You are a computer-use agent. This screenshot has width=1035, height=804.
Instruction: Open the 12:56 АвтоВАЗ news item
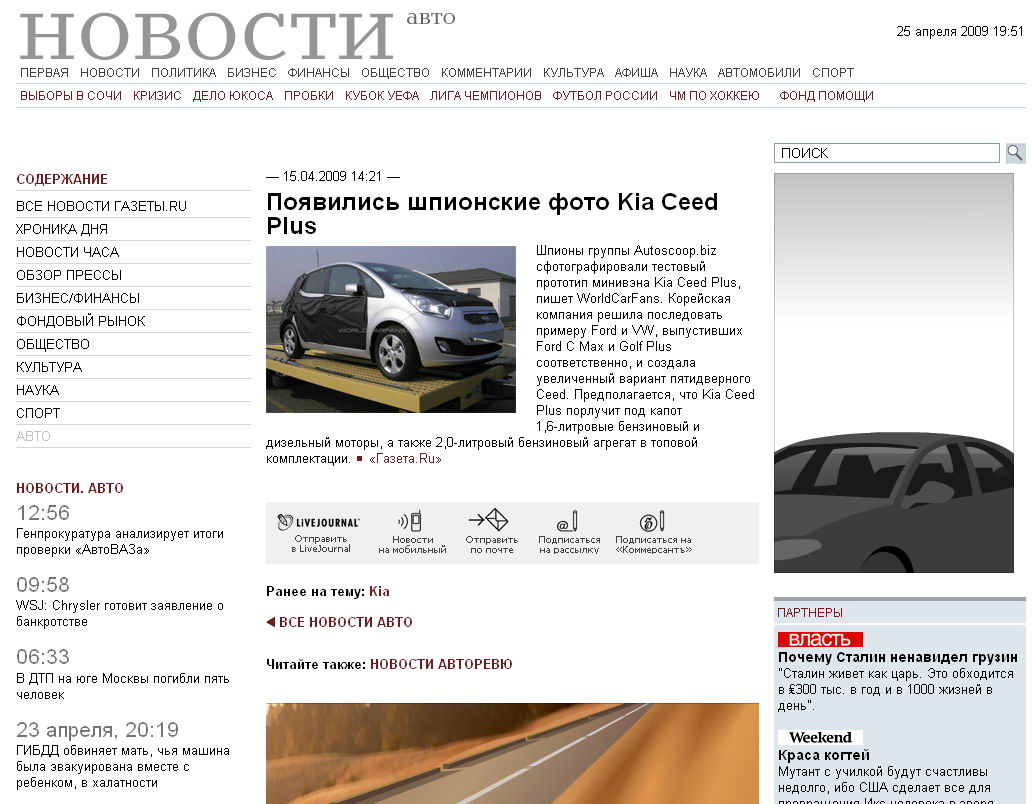120,541
